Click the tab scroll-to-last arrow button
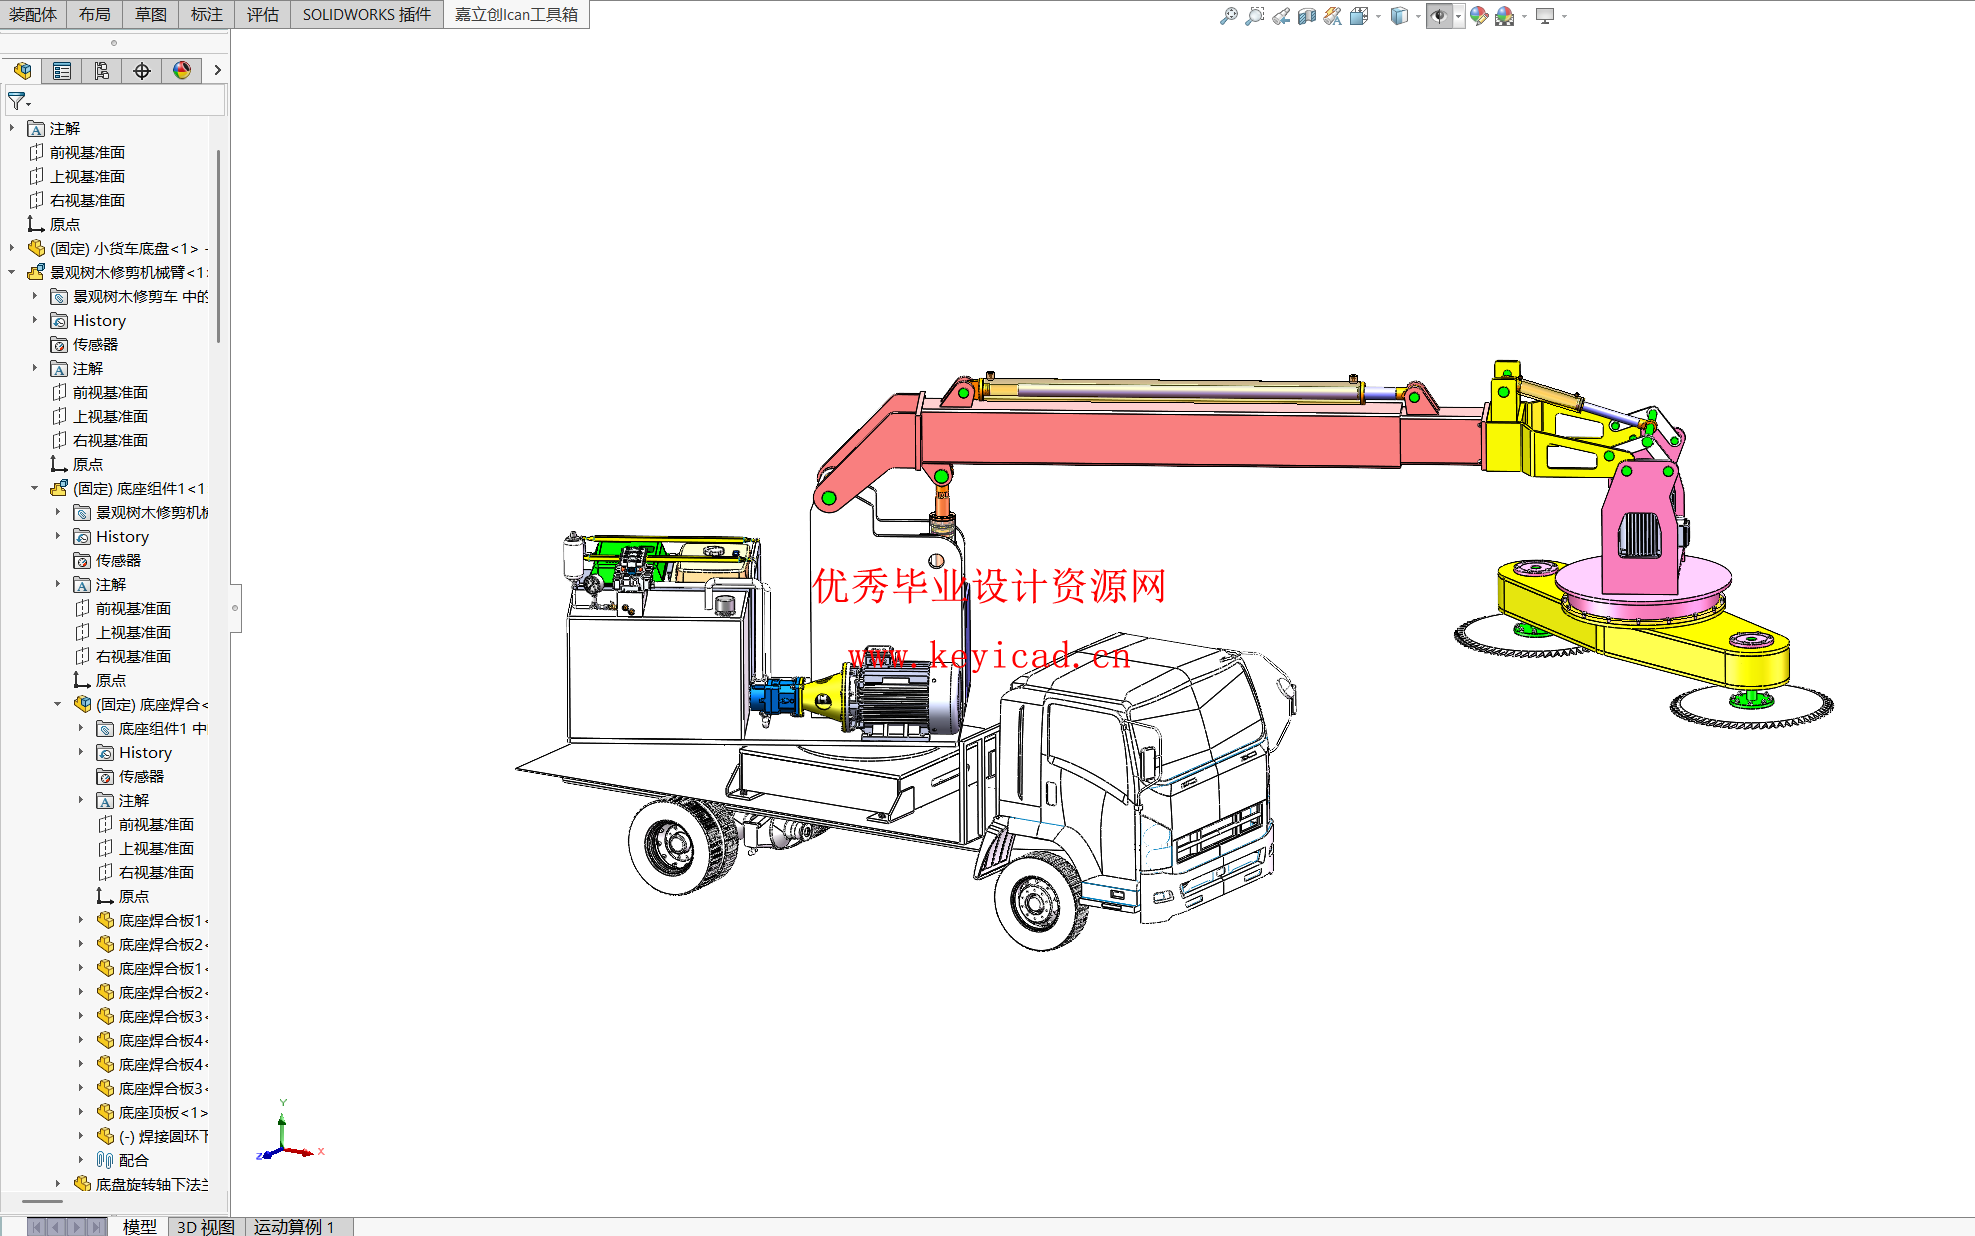 (x=96, y=1227)
